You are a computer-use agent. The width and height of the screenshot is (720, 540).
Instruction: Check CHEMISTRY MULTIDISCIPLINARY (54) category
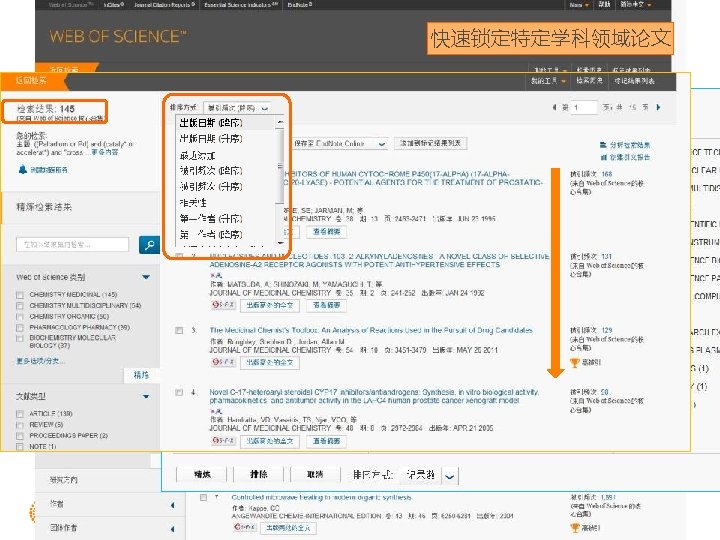(19, 306)
